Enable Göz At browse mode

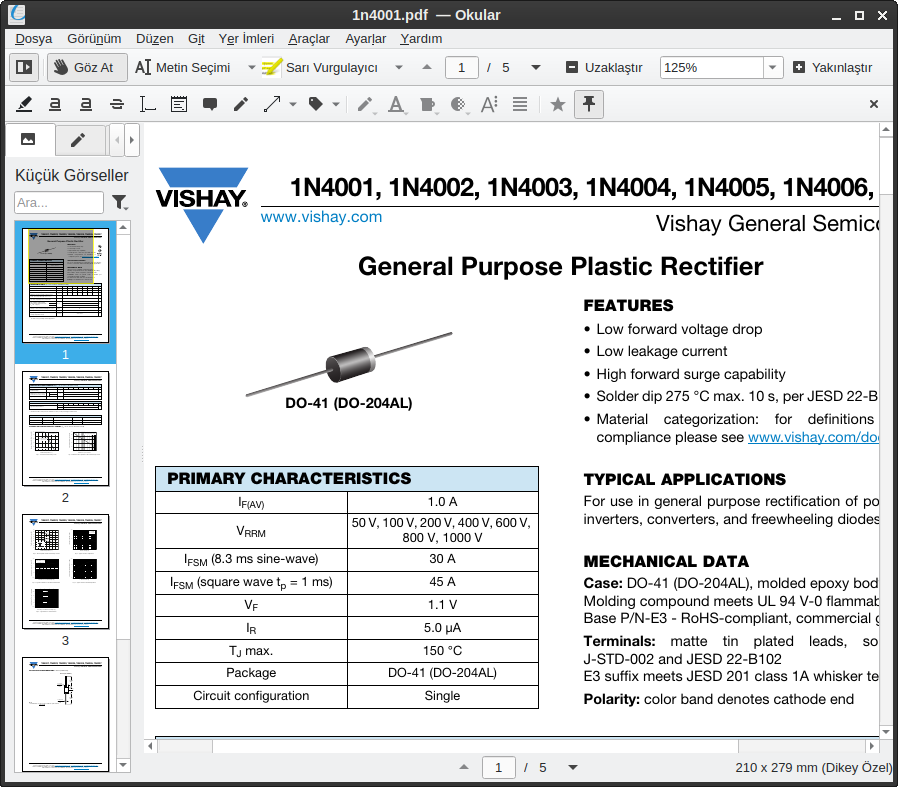click(86, 67)
